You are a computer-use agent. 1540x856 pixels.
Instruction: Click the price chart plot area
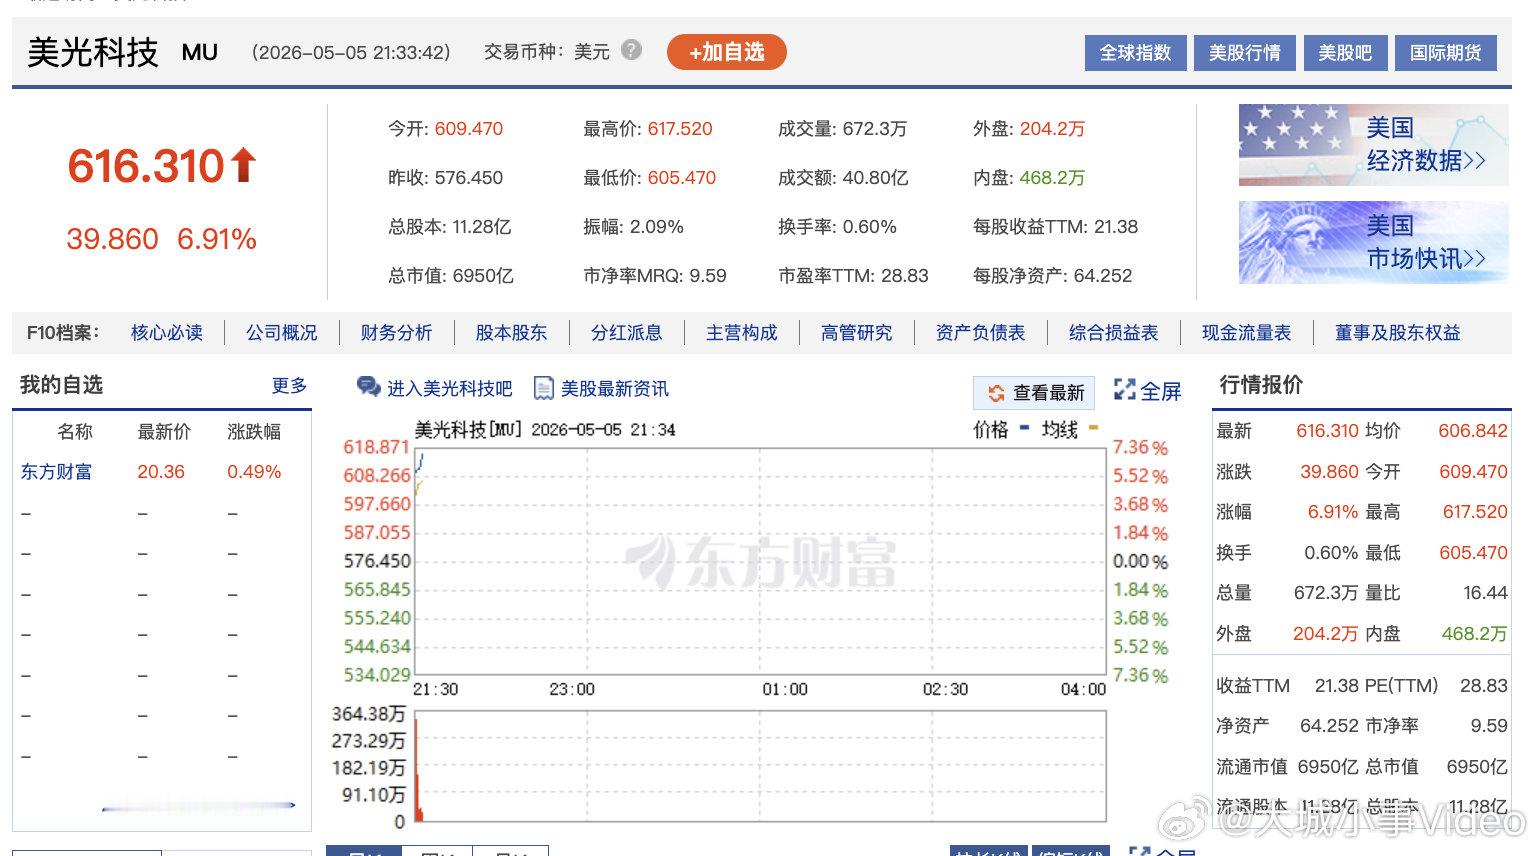pyautogui.click(x=760, y=562)
